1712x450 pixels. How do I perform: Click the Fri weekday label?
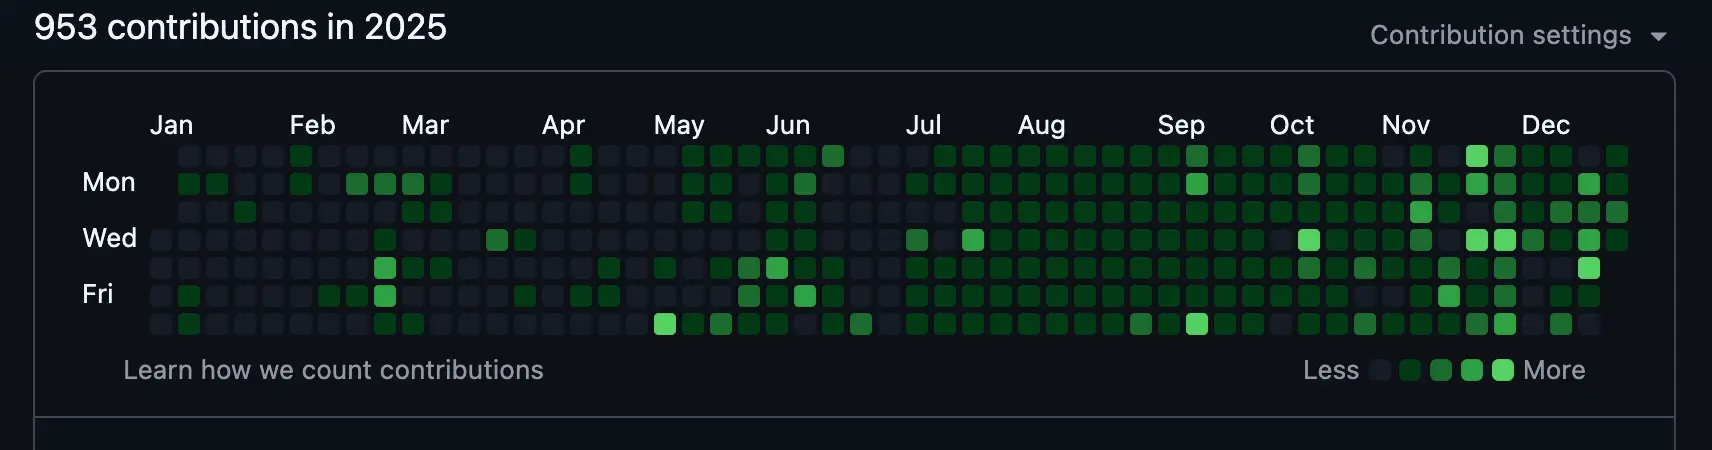(x=98, y=294)
